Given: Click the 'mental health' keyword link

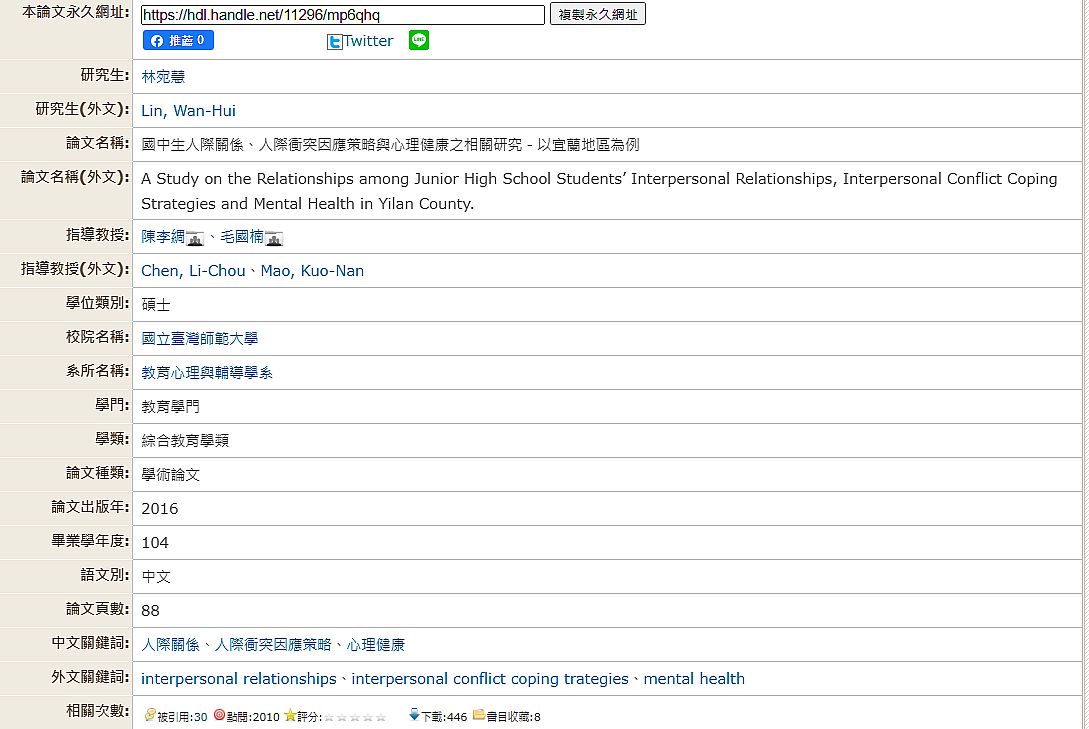Looking at the screenshot, I should (x=694, y=679).
